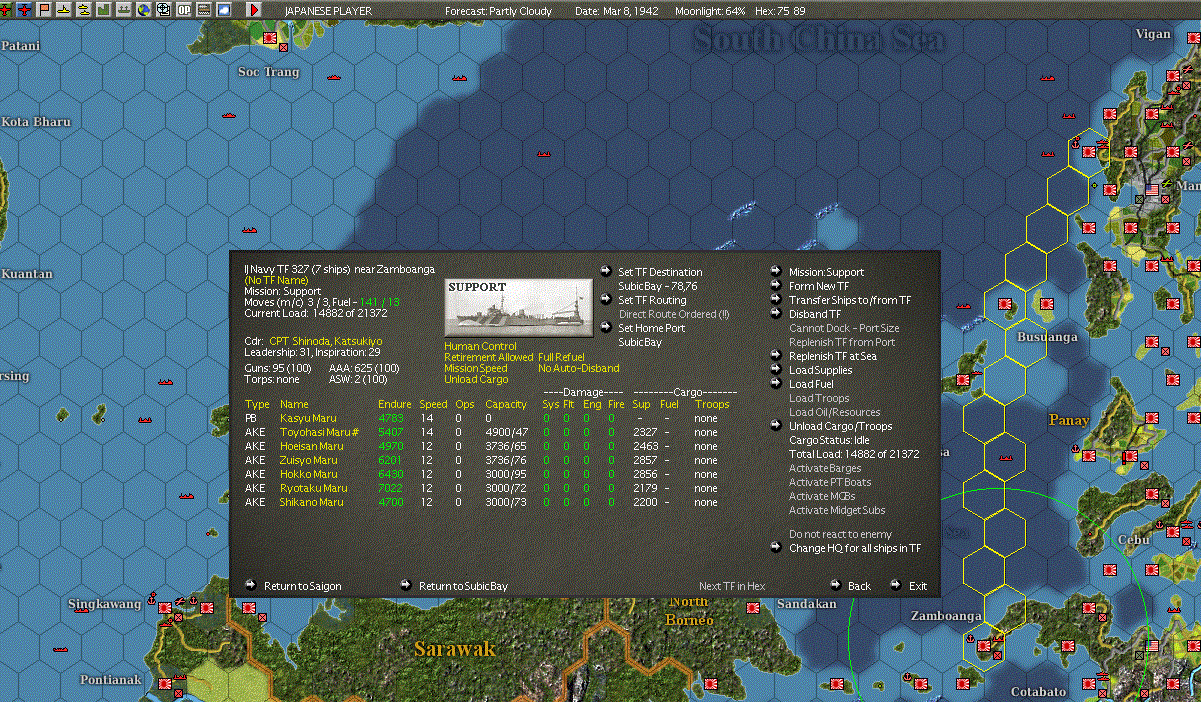The width and height of the screenshot is (1201, 702).
Task: Click the Kota Bharu label on map
Action: [x=36, y=122]
